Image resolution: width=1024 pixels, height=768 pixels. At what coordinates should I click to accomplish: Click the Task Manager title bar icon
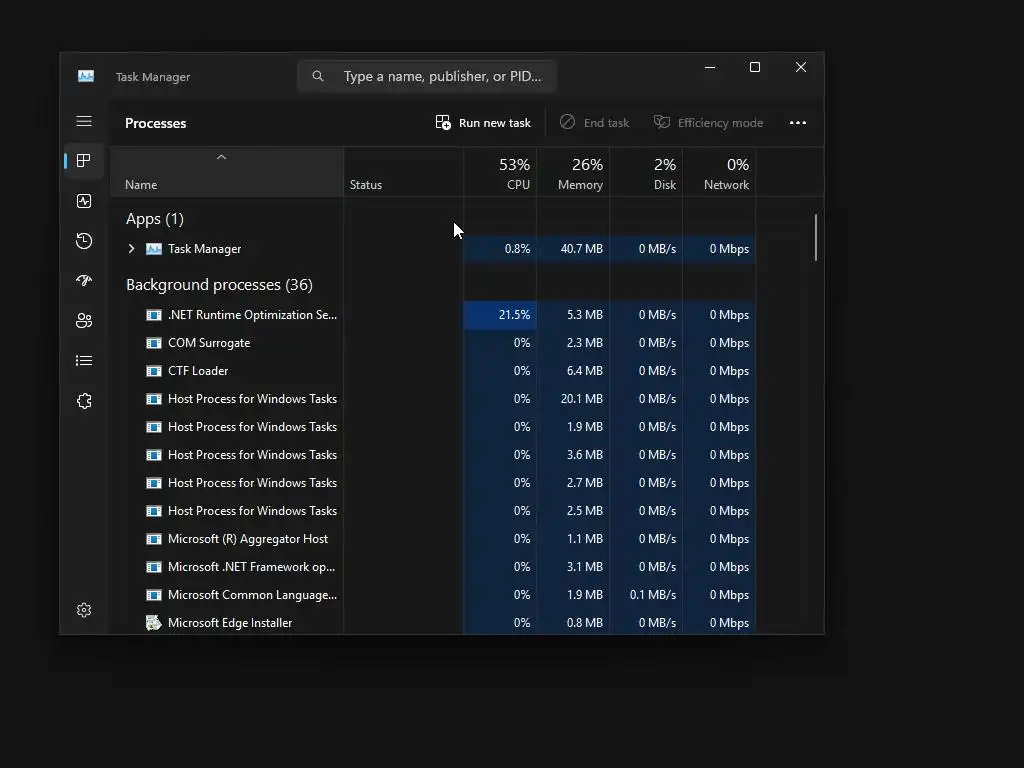tap(86, 76)
